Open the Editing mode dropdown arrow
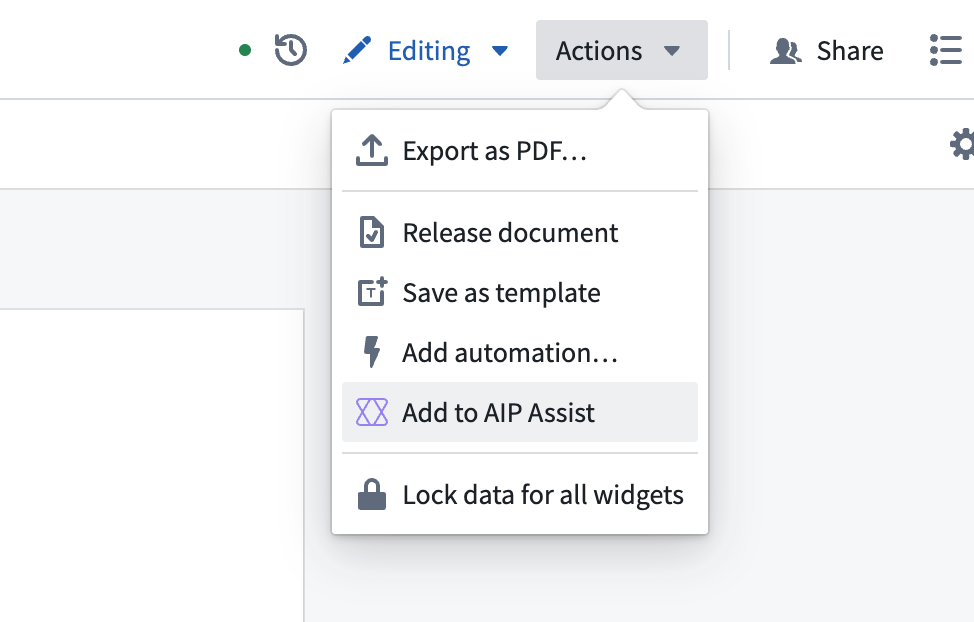The height and width of the screenshot is (622, 974). pyautogui.click(x=499, y=50)
